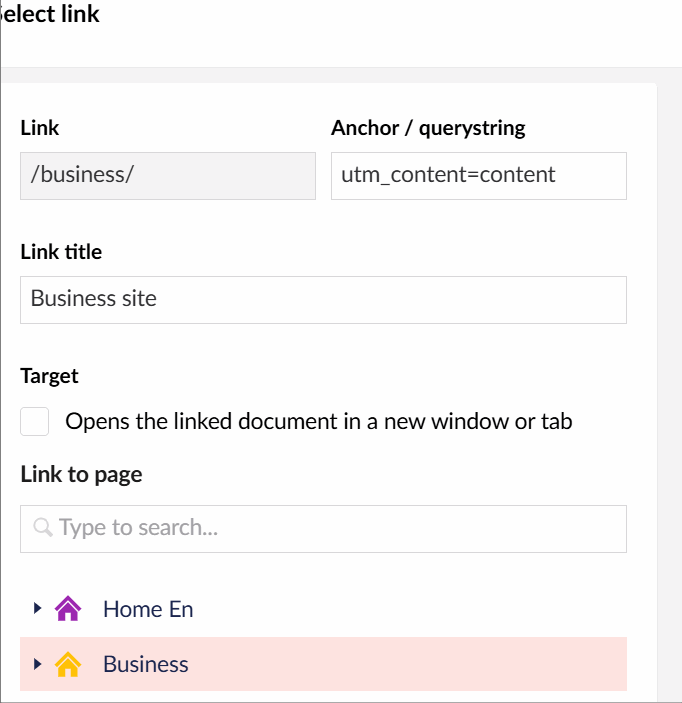Focus the Anchor / querystring input
682x703 pixels.
pyautogui.click(x=478, y=175)
